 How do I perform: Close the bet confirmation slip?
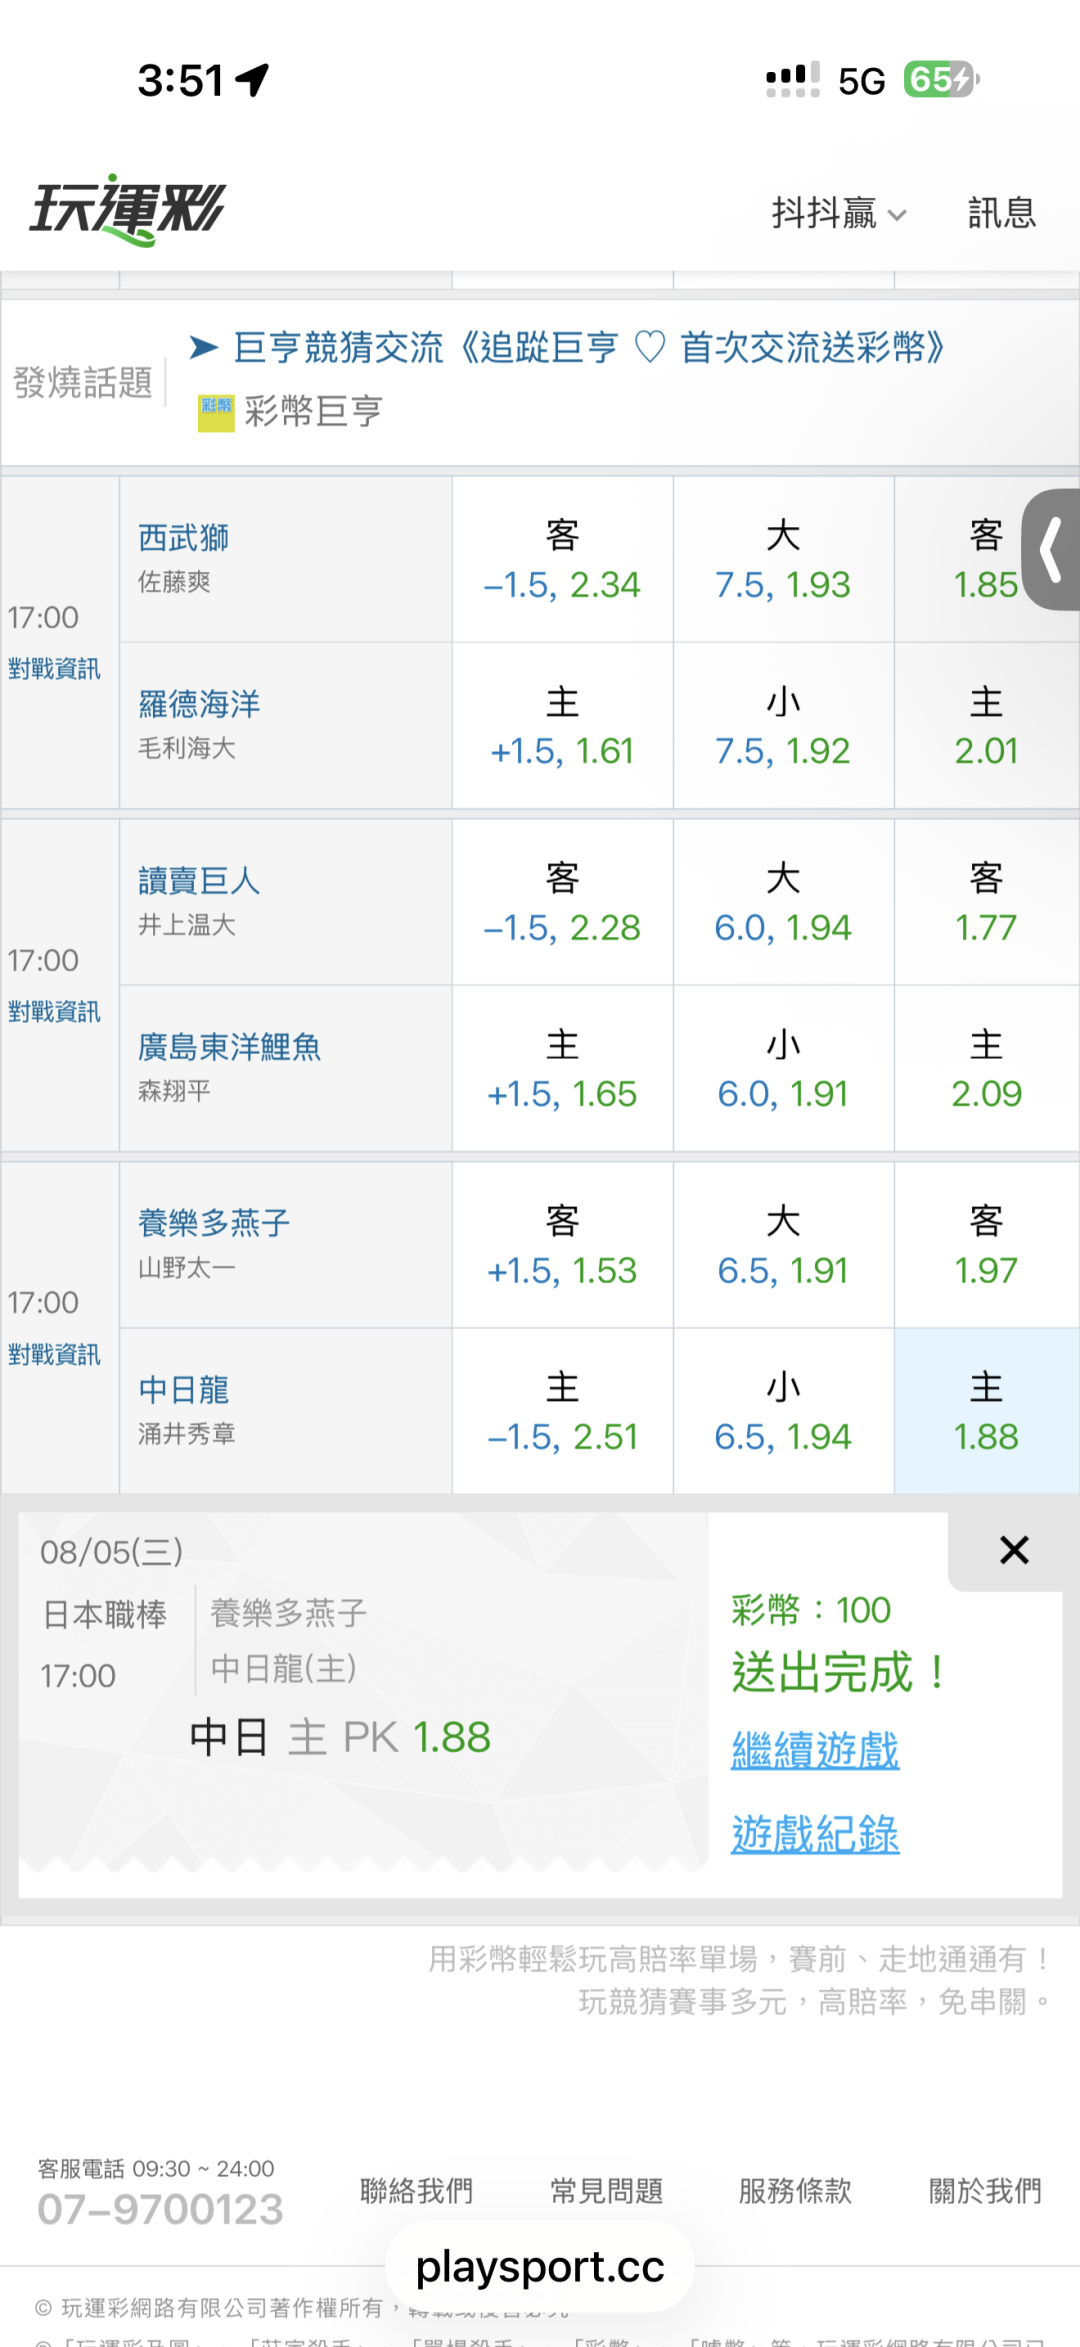tap(1014, 1550)
